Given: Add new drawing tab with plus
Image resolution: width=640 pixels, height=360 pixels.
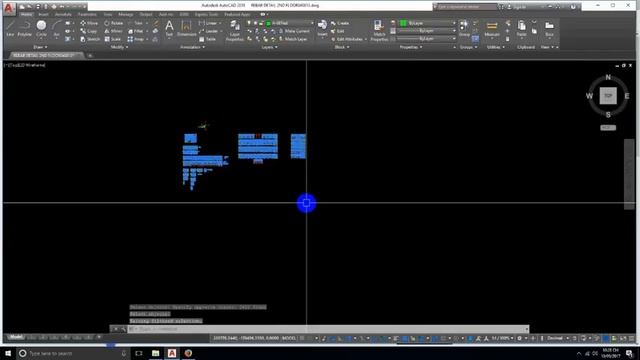Looking at the screenshot, I should pyautogui.click(x=90, y=55).
